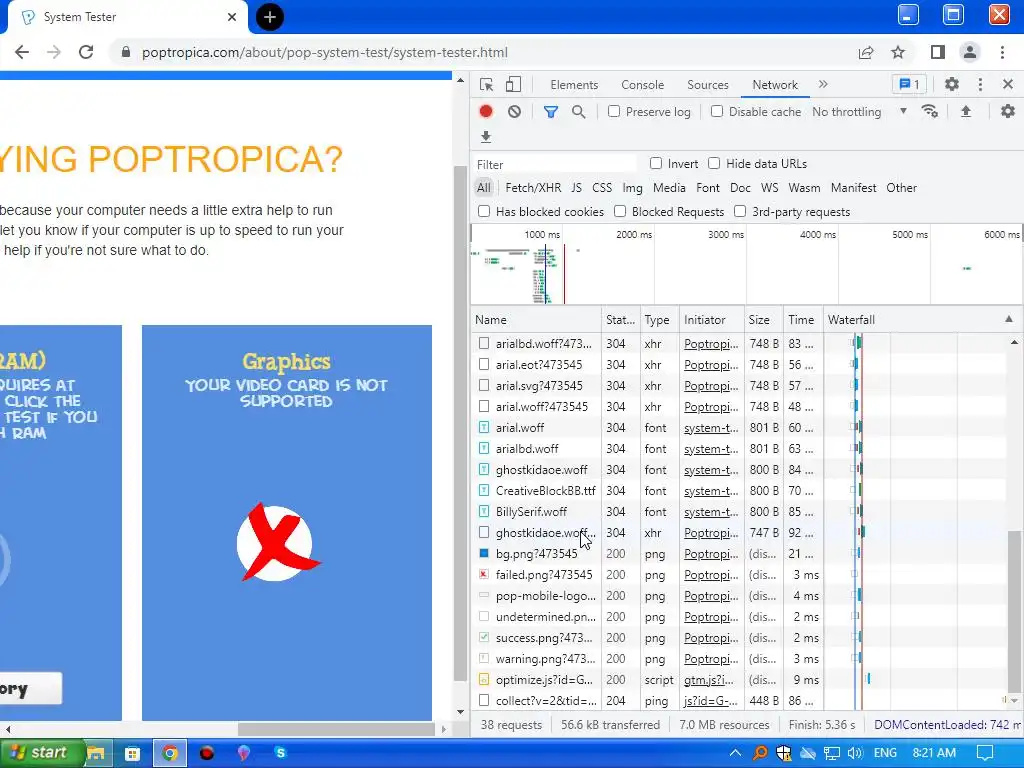Open browser side panel icon
The height and width of the screenshot is (768, 1024).
[x=938, y=52]
